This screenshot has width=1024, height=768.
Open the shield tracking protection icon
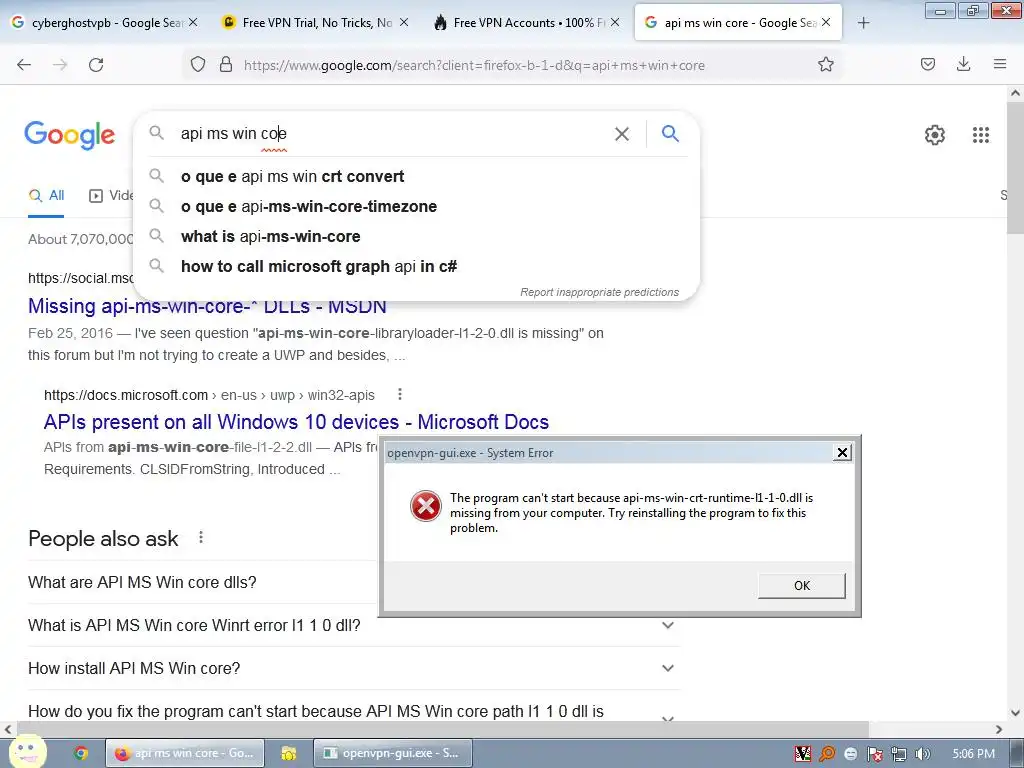click(198, 64)
